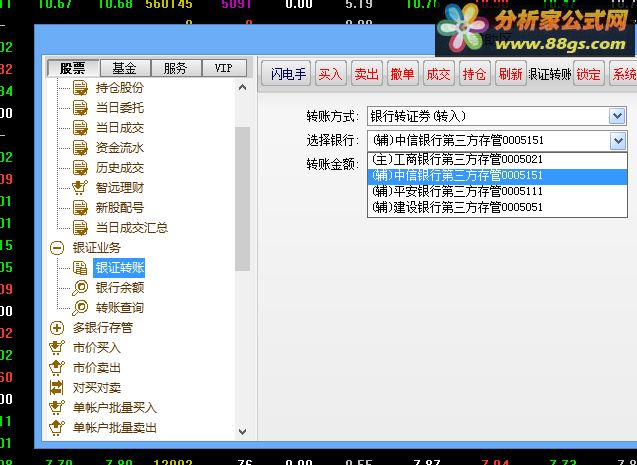Close the 选择银行 dropdown via its arrow
The width and height of the screenshot is (637, 465).
tap(618, 141)
